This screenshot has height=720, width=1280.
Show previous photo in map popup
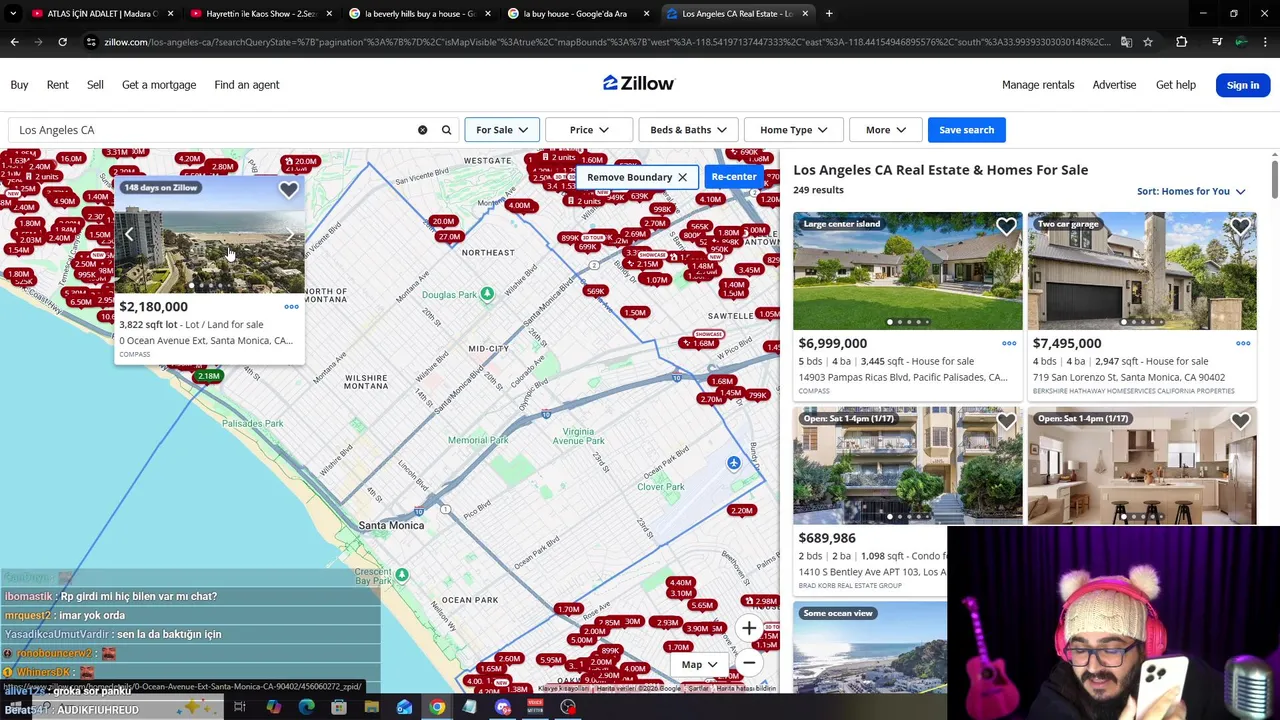(129, 235)
